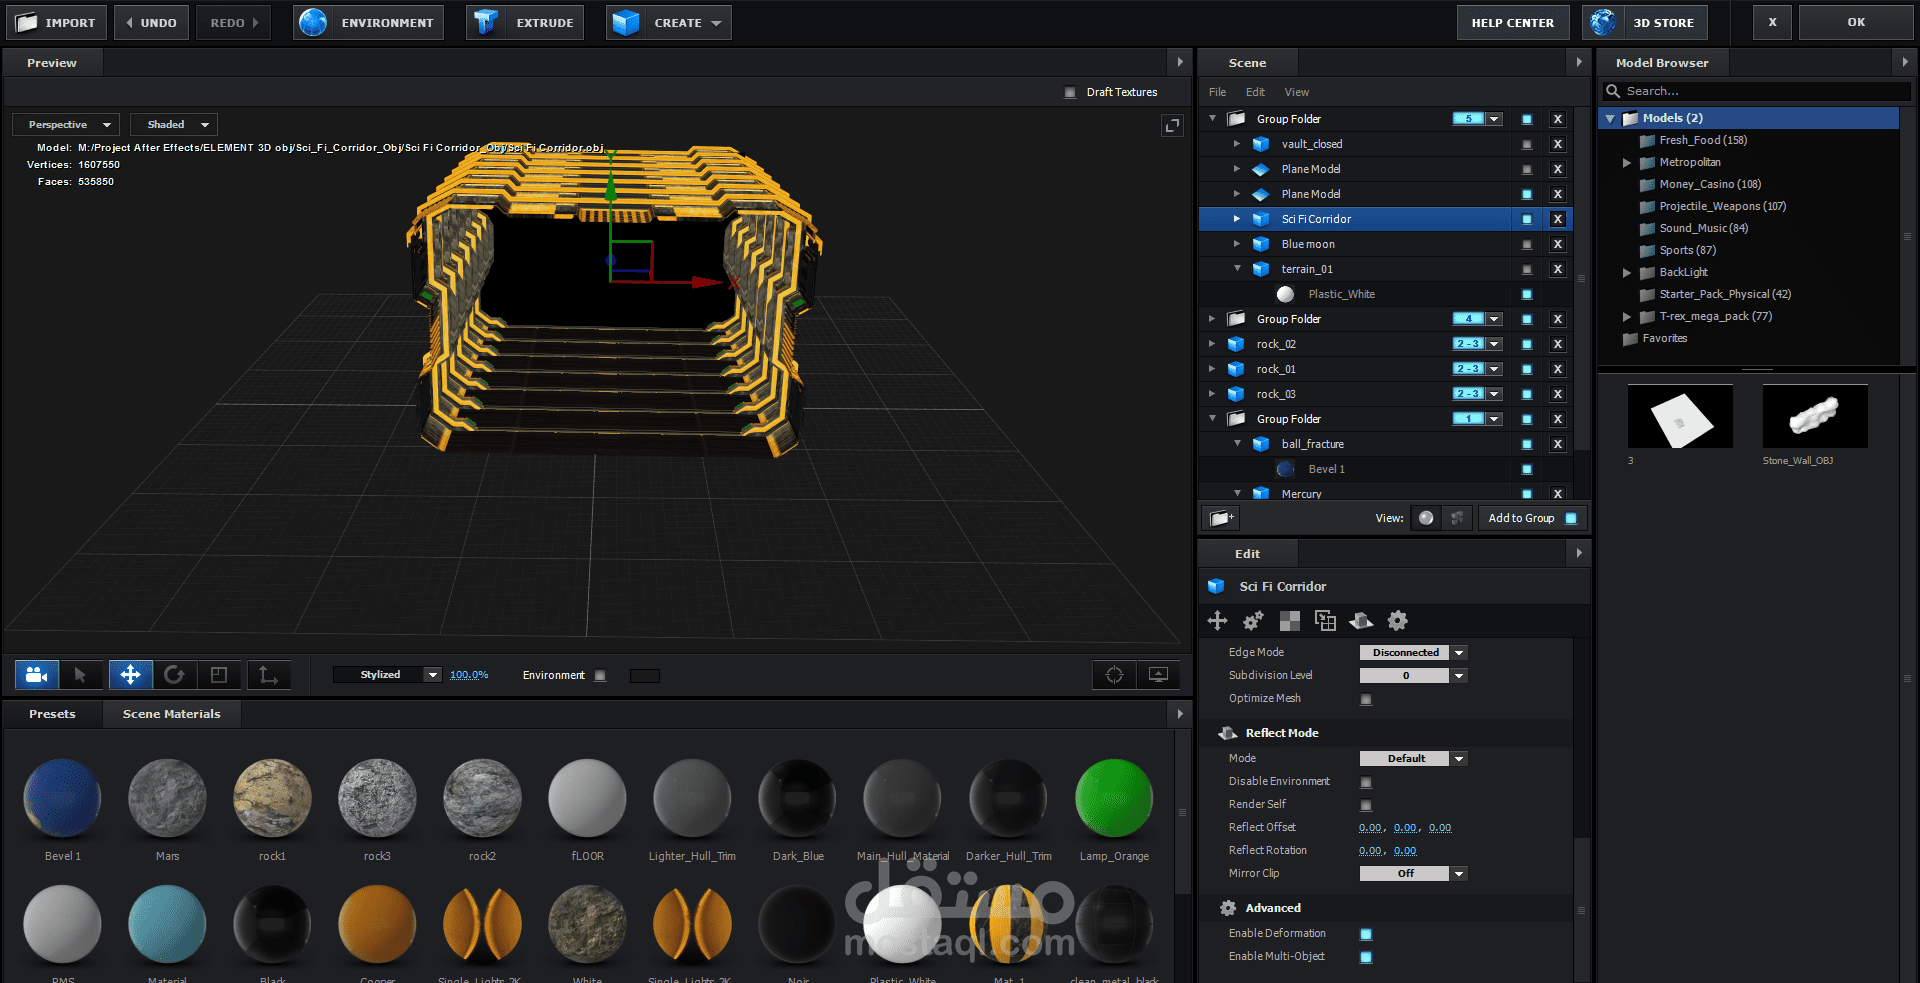Toggle the Optimize Mesh checkbox
The image size is (1920, 983).
click(x=1366, y=699)
